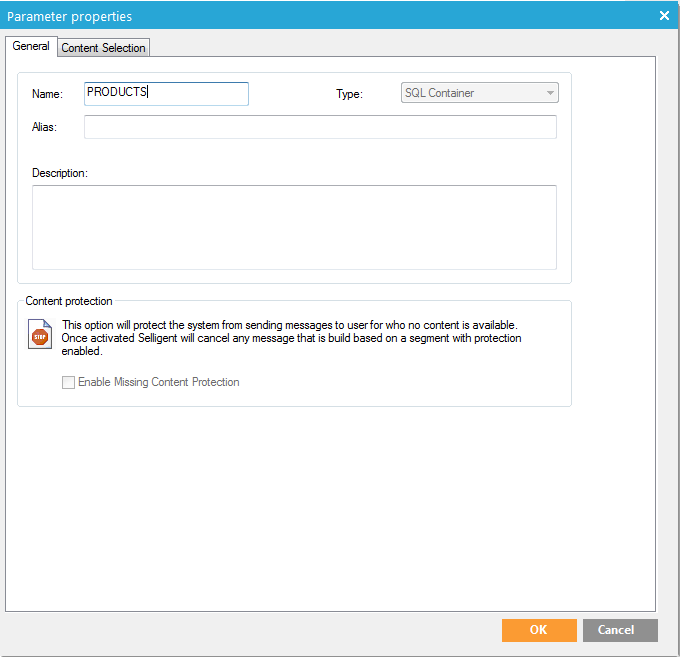Viewport: 680px width, 657px height.
Task: Select the General tab
Action: 31,47
